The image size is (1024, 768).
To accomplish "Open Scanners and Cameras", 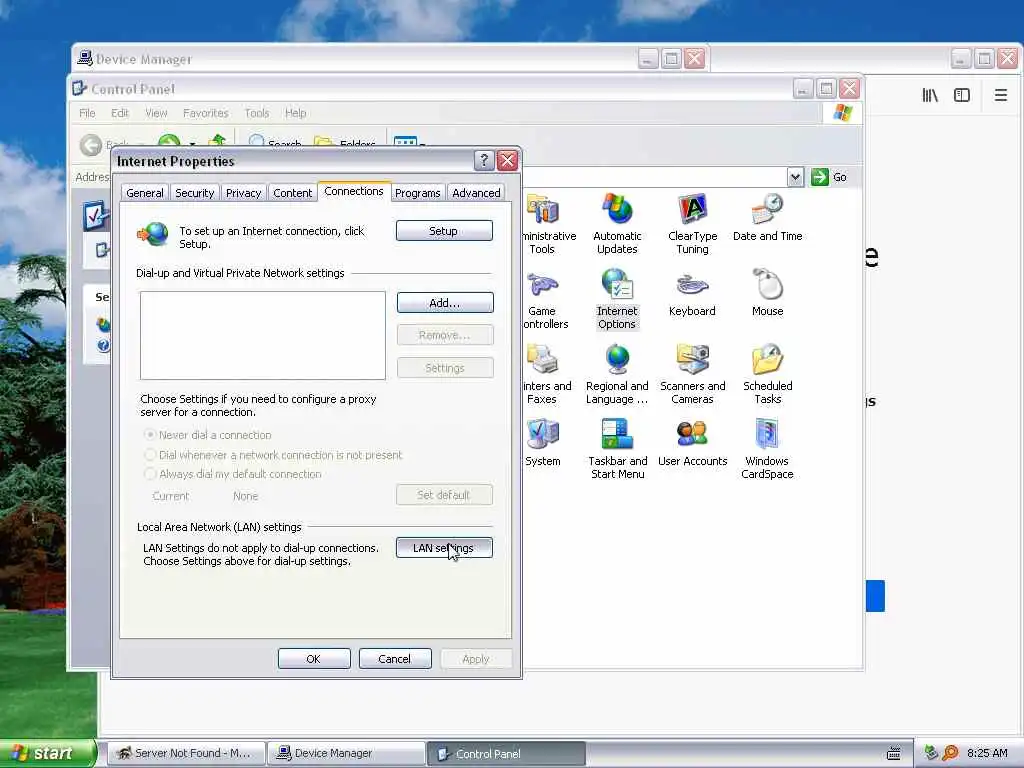I will click(692, 374).
